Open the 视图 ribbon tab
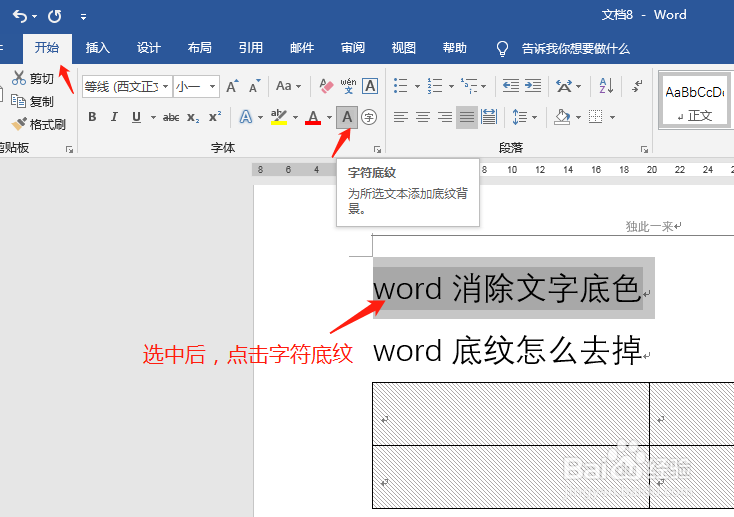 tap(404, 48)
